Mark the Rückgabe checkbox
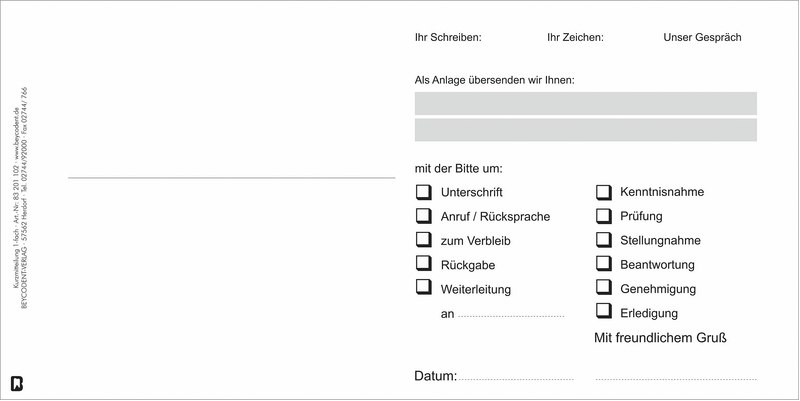This screenshot has height=401, width=800. (x=421, y=265)
